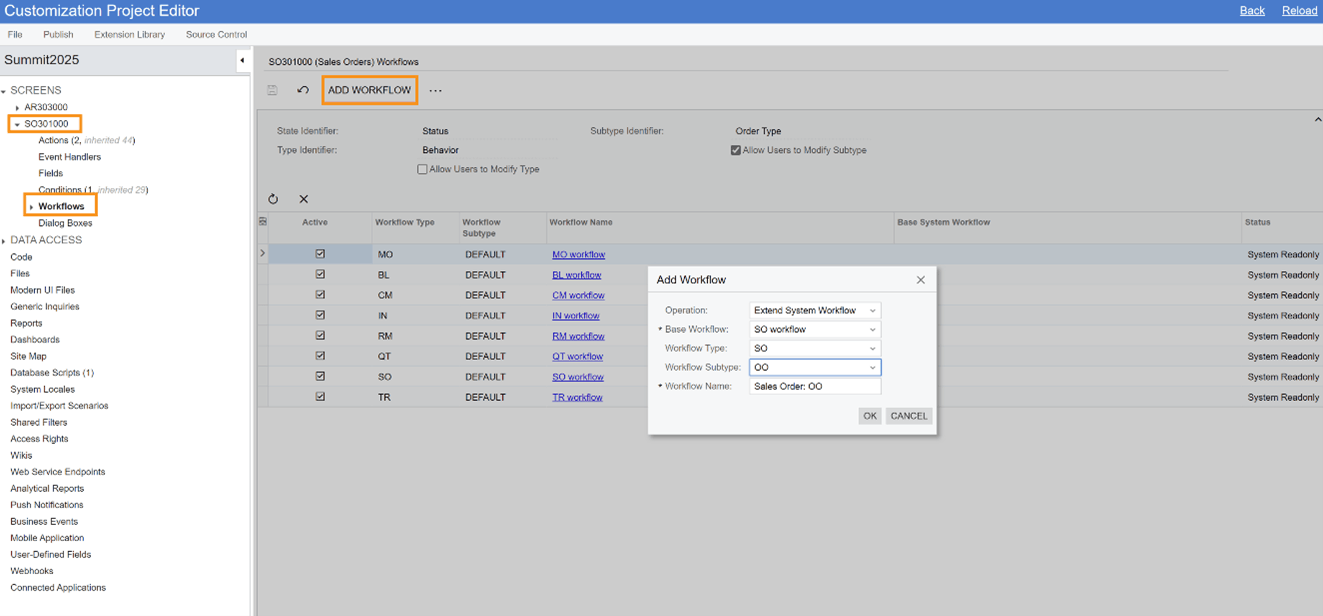Toggle Active checkbox for the RM row
The height and width of the screenshot is (616, 1323).
coord(320,336)
